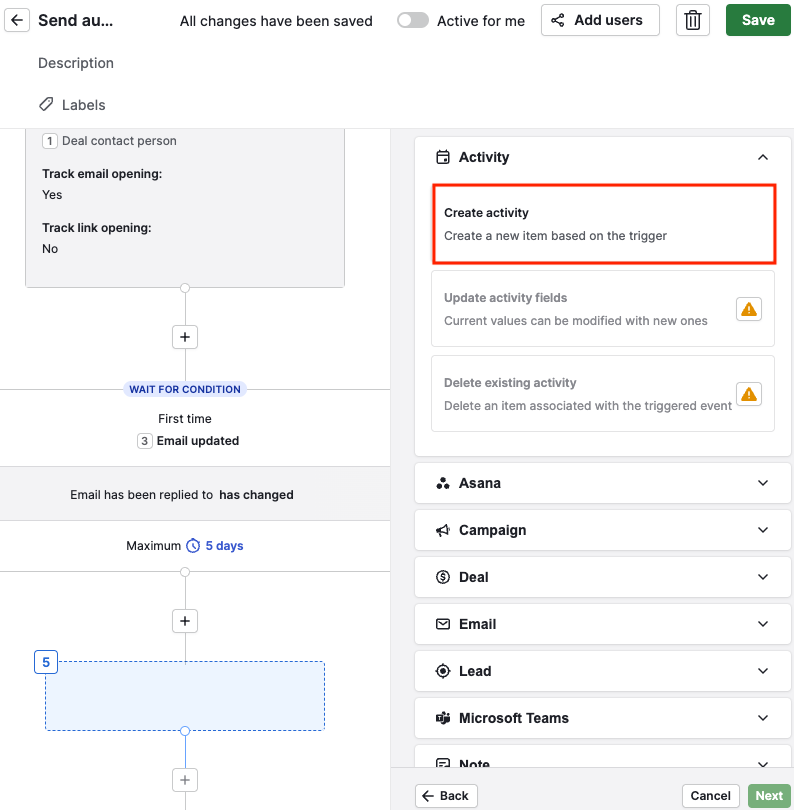Click the Labels tag icon
The width and height of the screenshot is (794, 810).
(46, 104)
